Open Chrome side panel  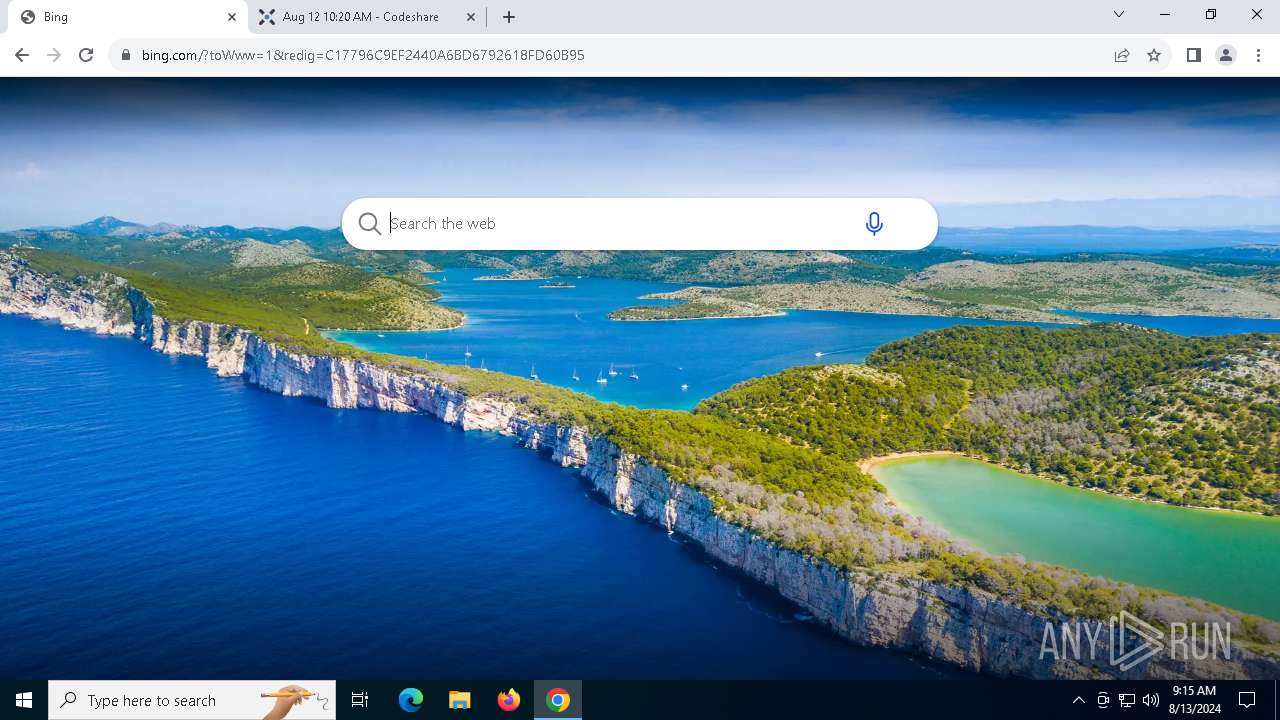point(1194,55)
